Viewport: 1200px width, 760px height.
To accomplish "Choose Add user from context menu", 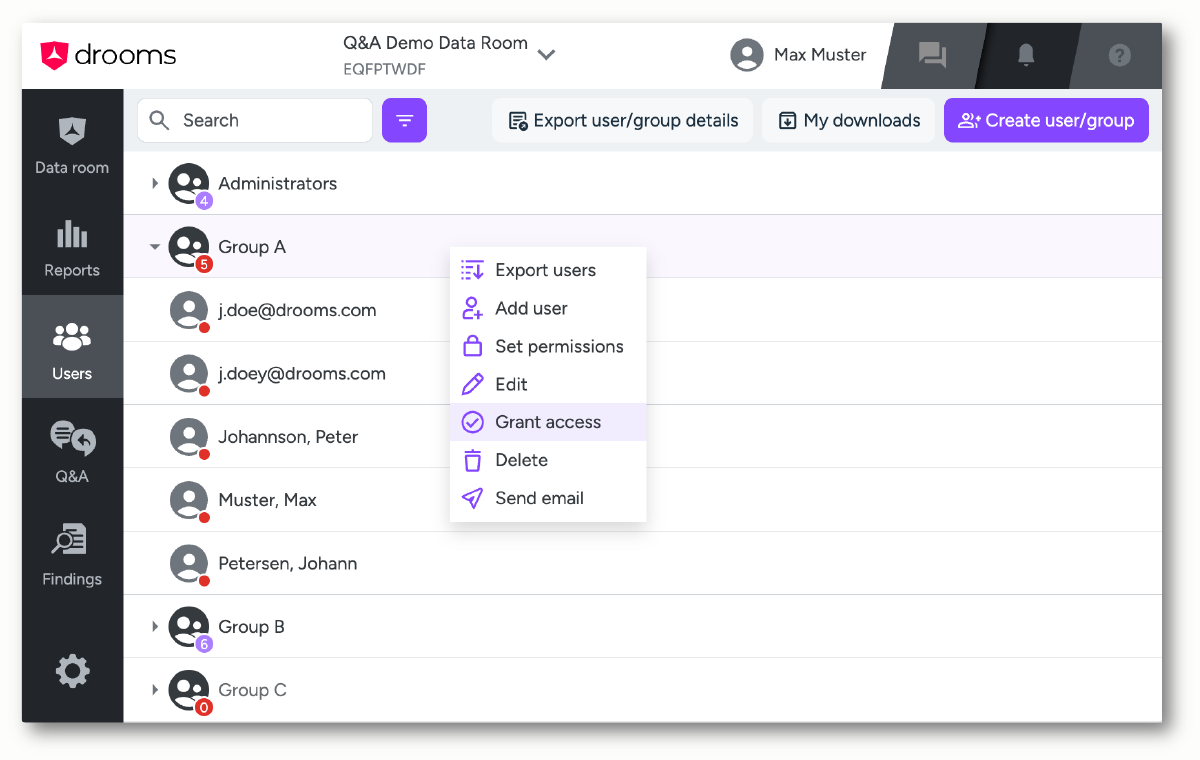I will coord(548,308).
